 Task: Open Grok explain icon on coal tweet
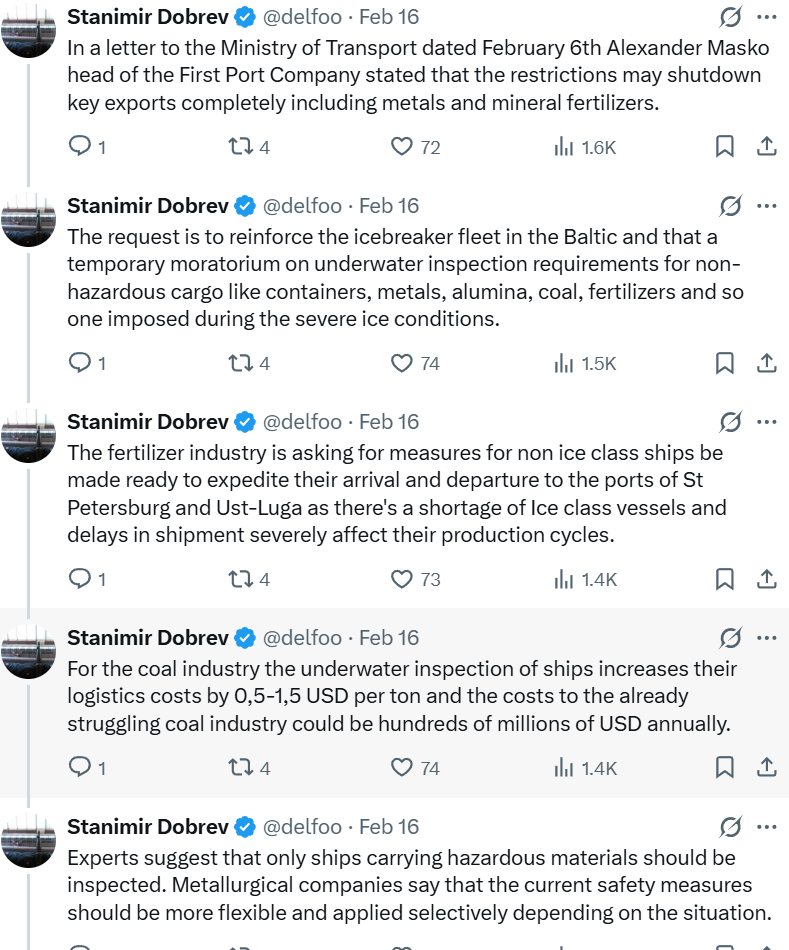point(730,638)
